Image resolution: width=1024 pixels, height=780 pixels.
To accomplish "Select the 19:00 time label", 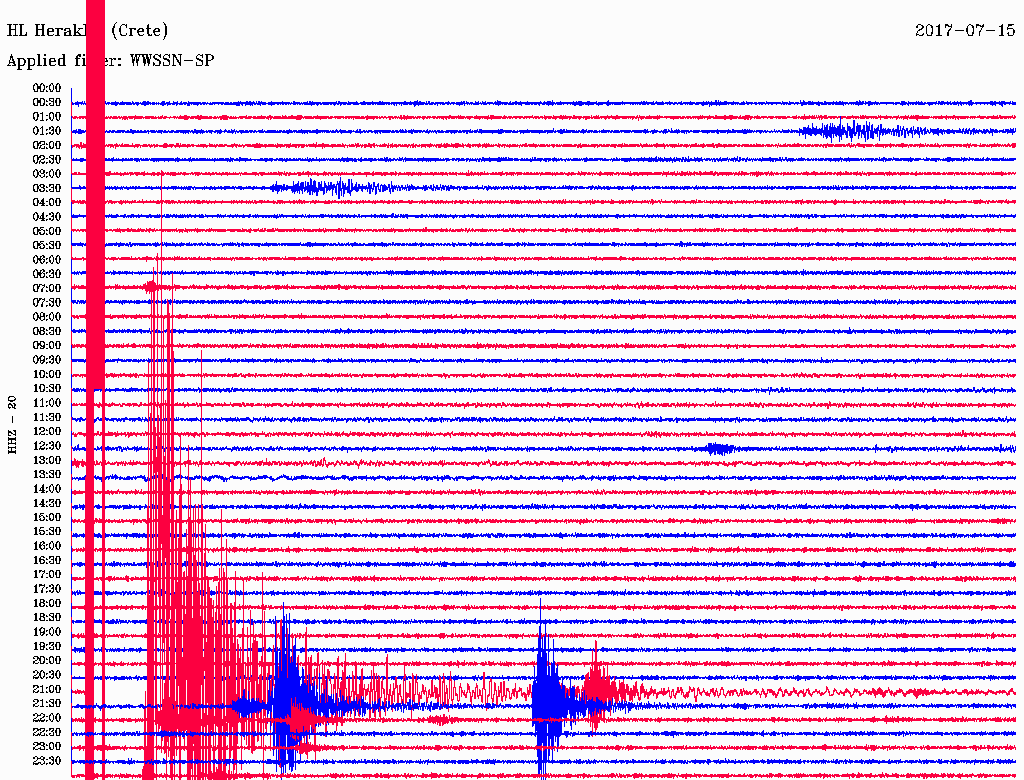I will tap(46, 632).
